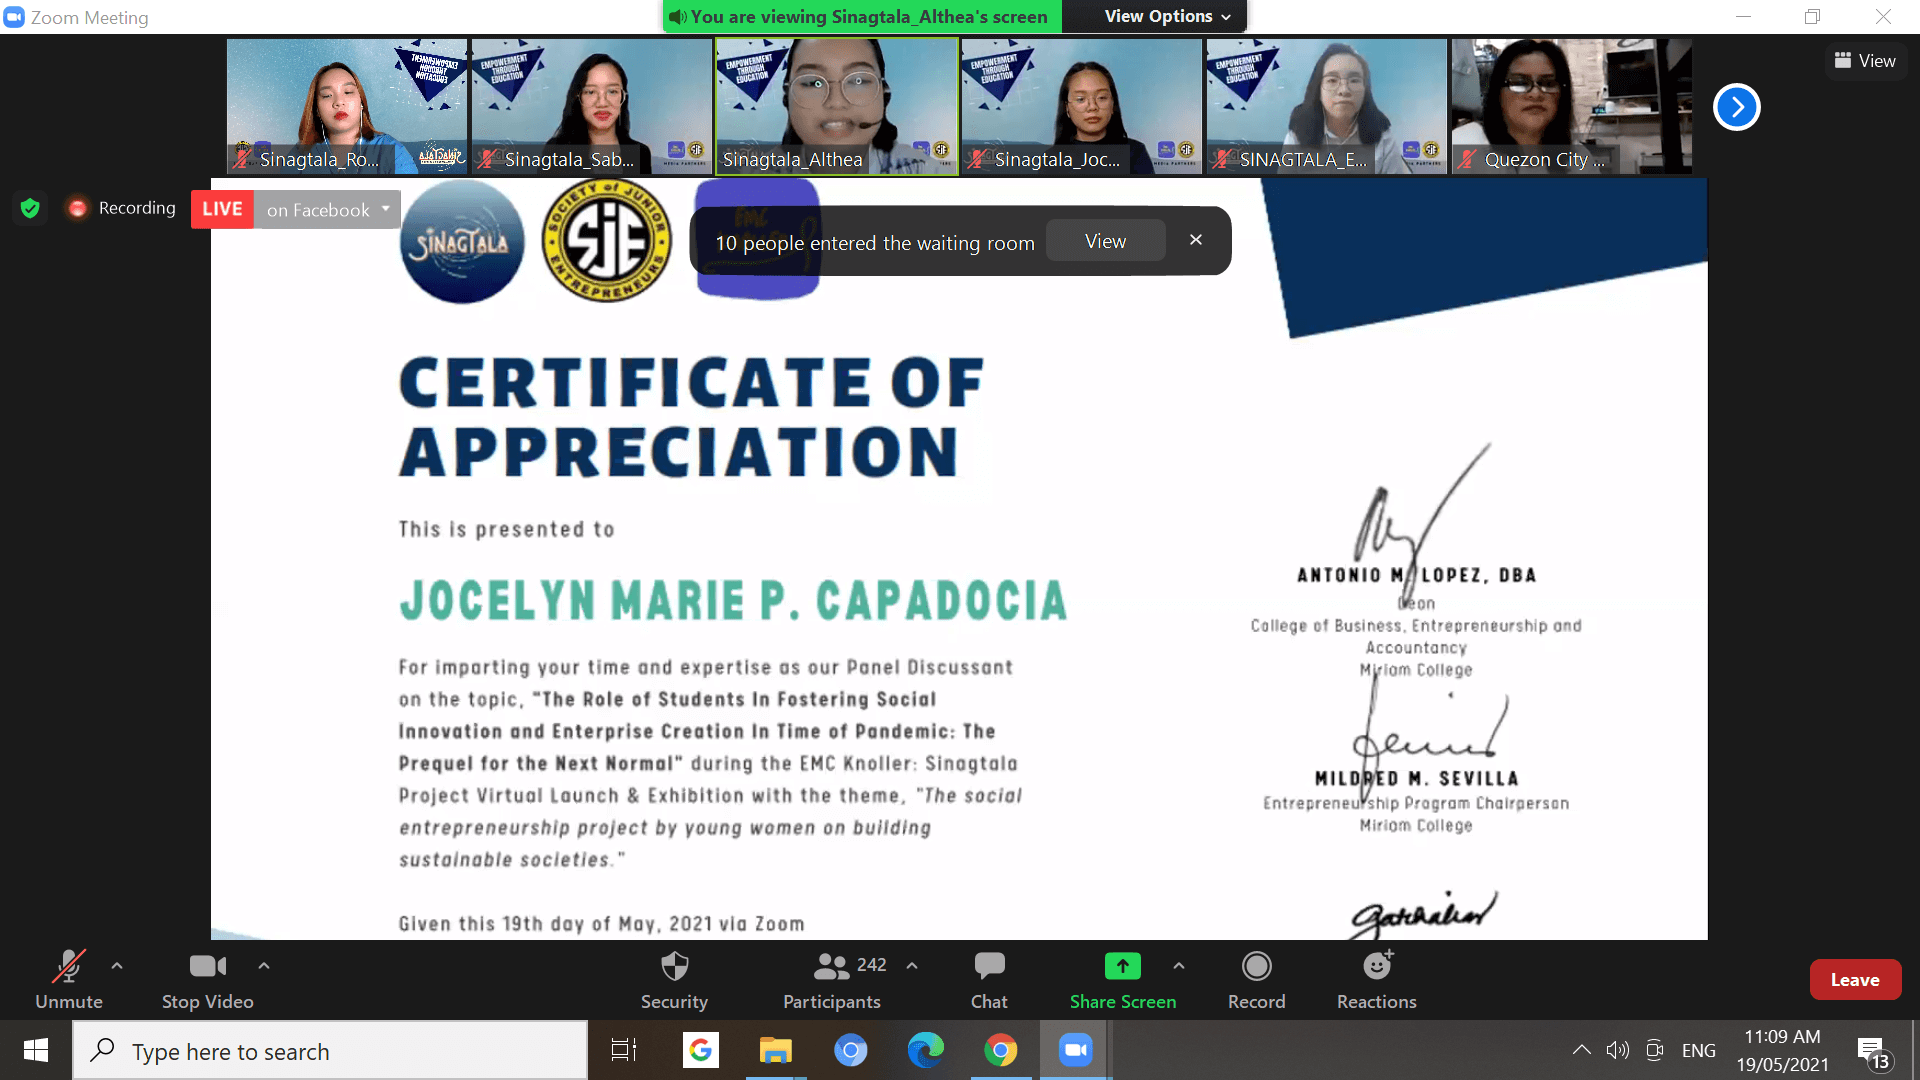Click the green encryption shield icon
The image size is (1920, 1080).
pos(30,208)
